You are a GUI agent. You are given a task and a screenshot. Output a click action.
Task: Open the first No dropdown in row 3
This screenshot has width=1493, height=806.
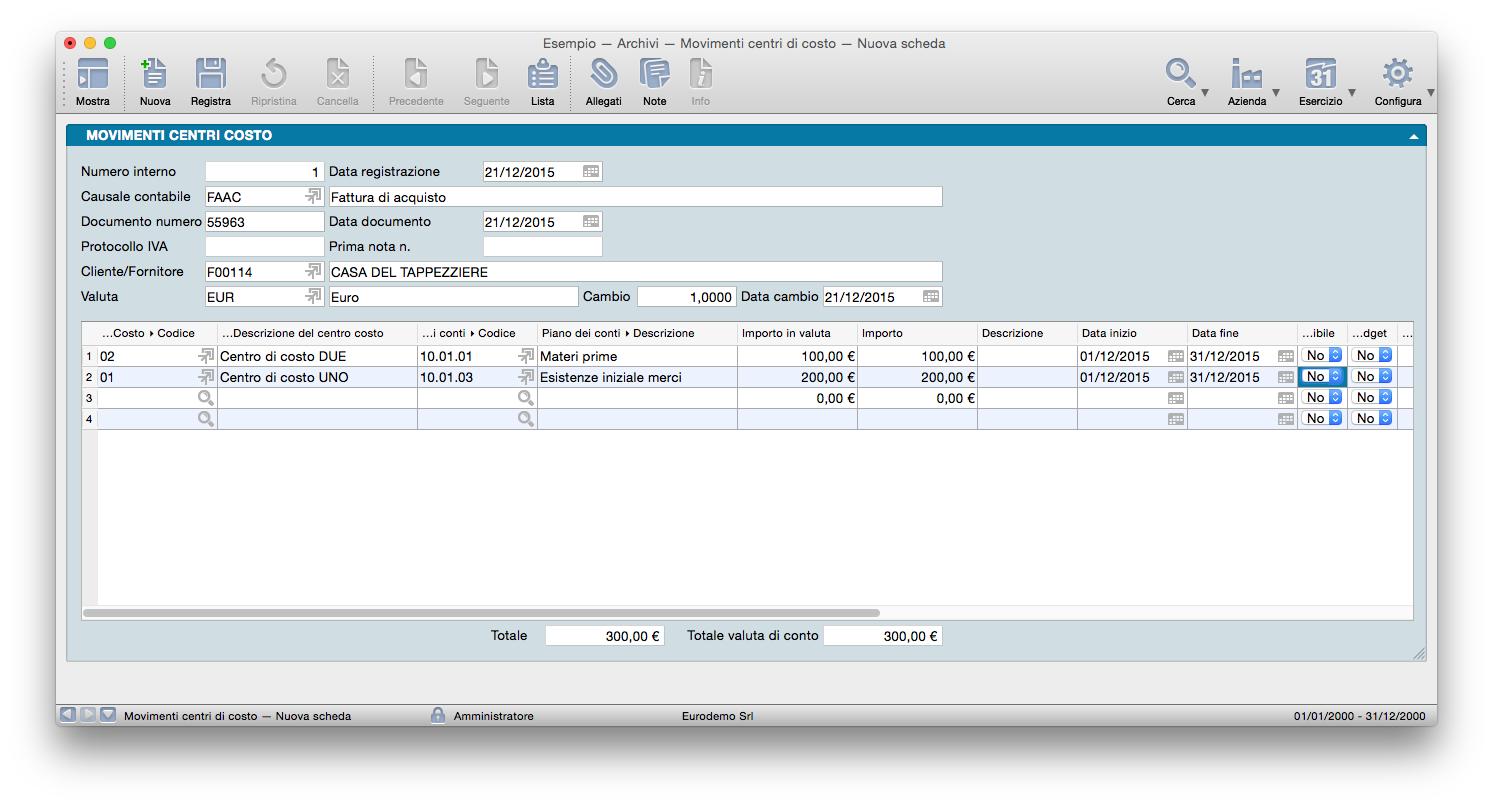[x=1322, y=398]
